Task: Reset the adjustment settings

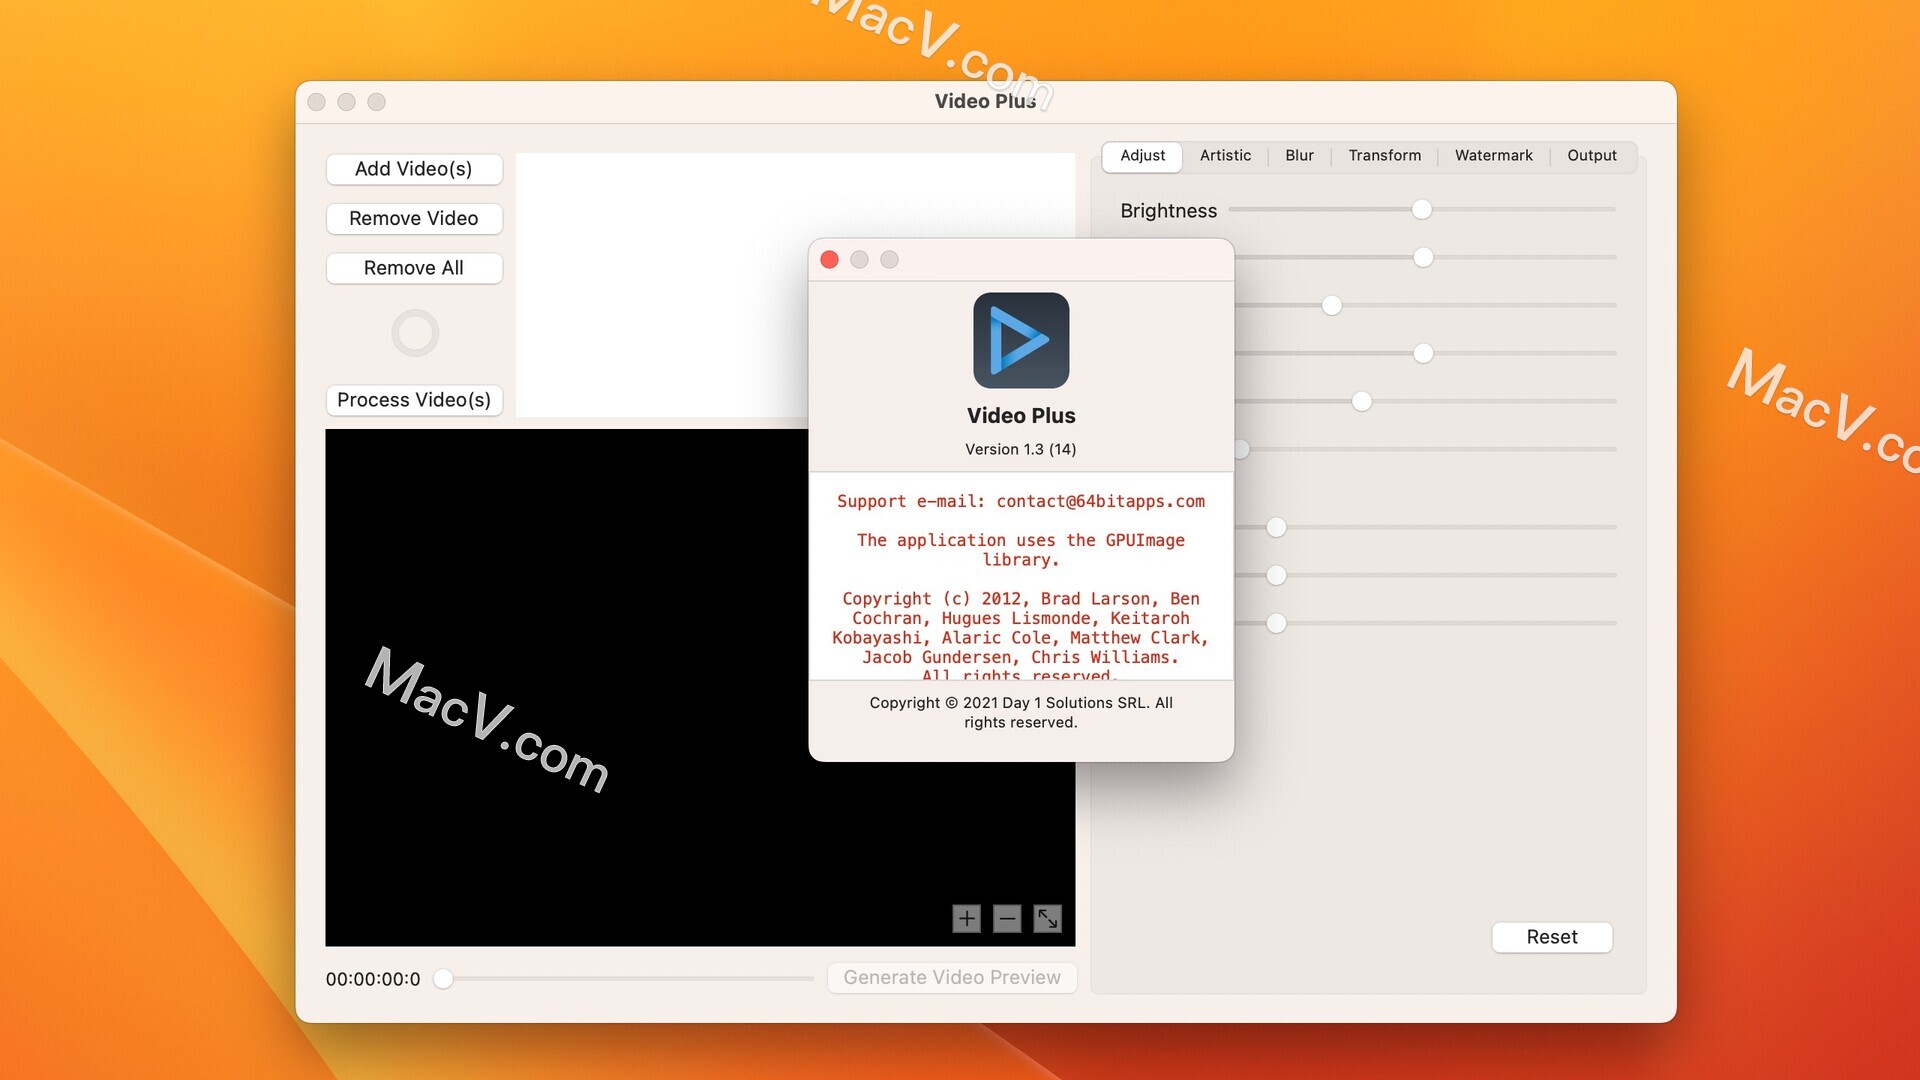Action: pyautogui.click(x=1552, y=937)
